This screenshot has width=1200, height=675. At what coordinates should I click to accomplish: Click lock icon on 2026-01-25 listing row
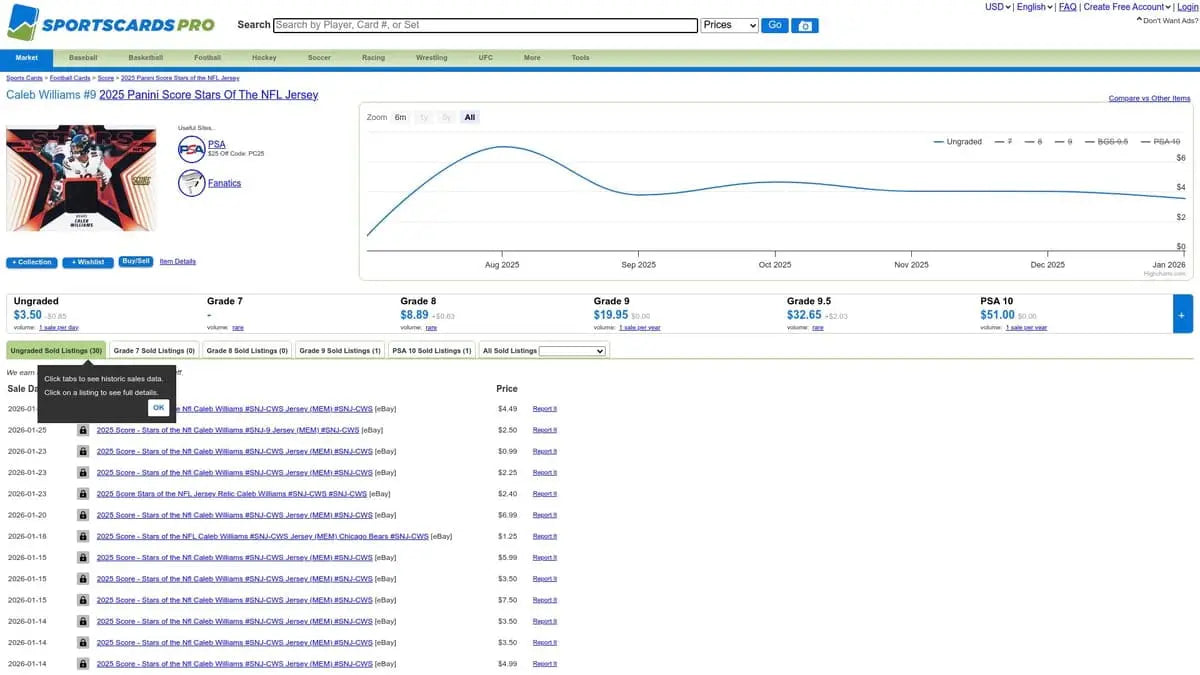pos(83,430)
